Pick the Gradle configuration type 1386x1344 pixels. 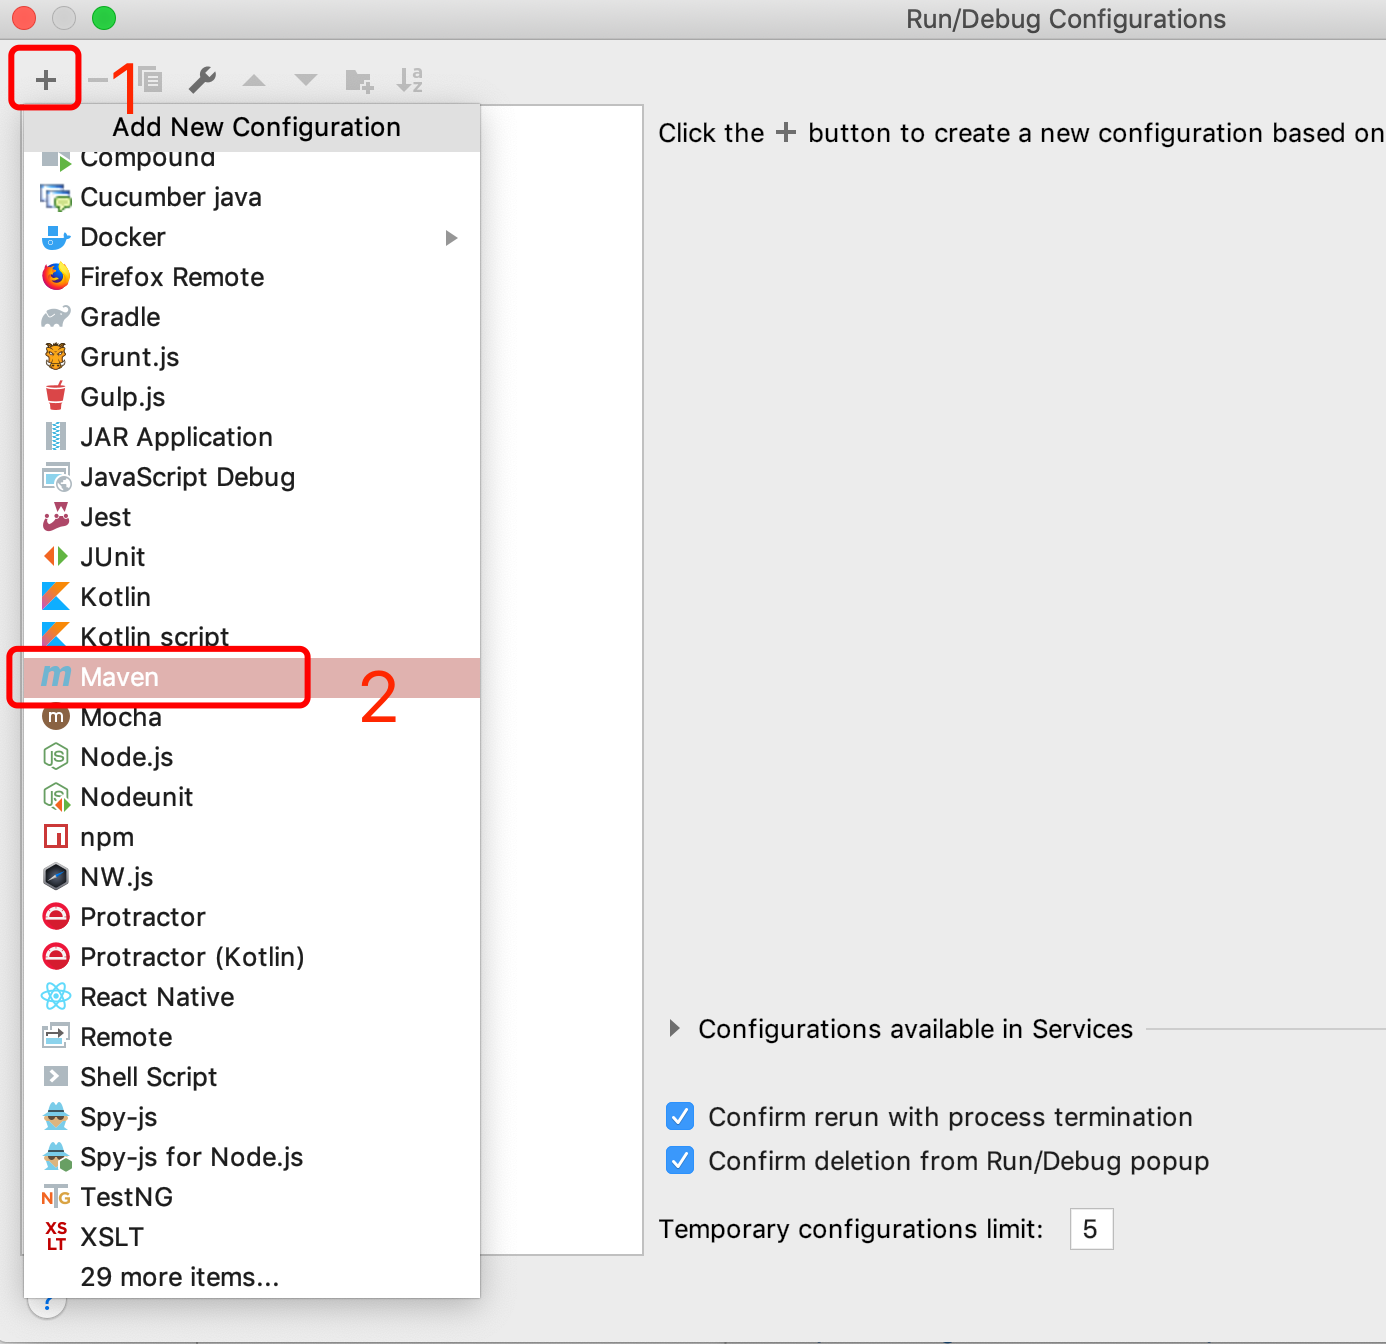pos(252,317)
